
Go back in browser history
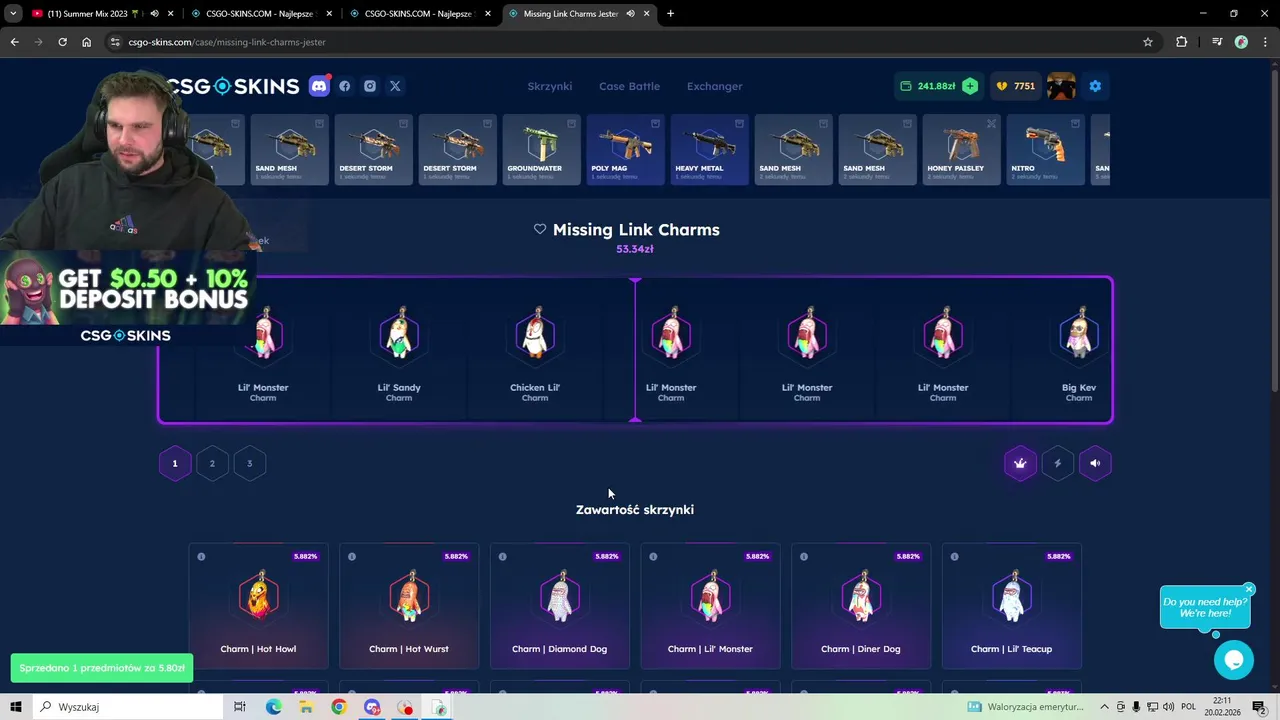click(x=14, y=42)
